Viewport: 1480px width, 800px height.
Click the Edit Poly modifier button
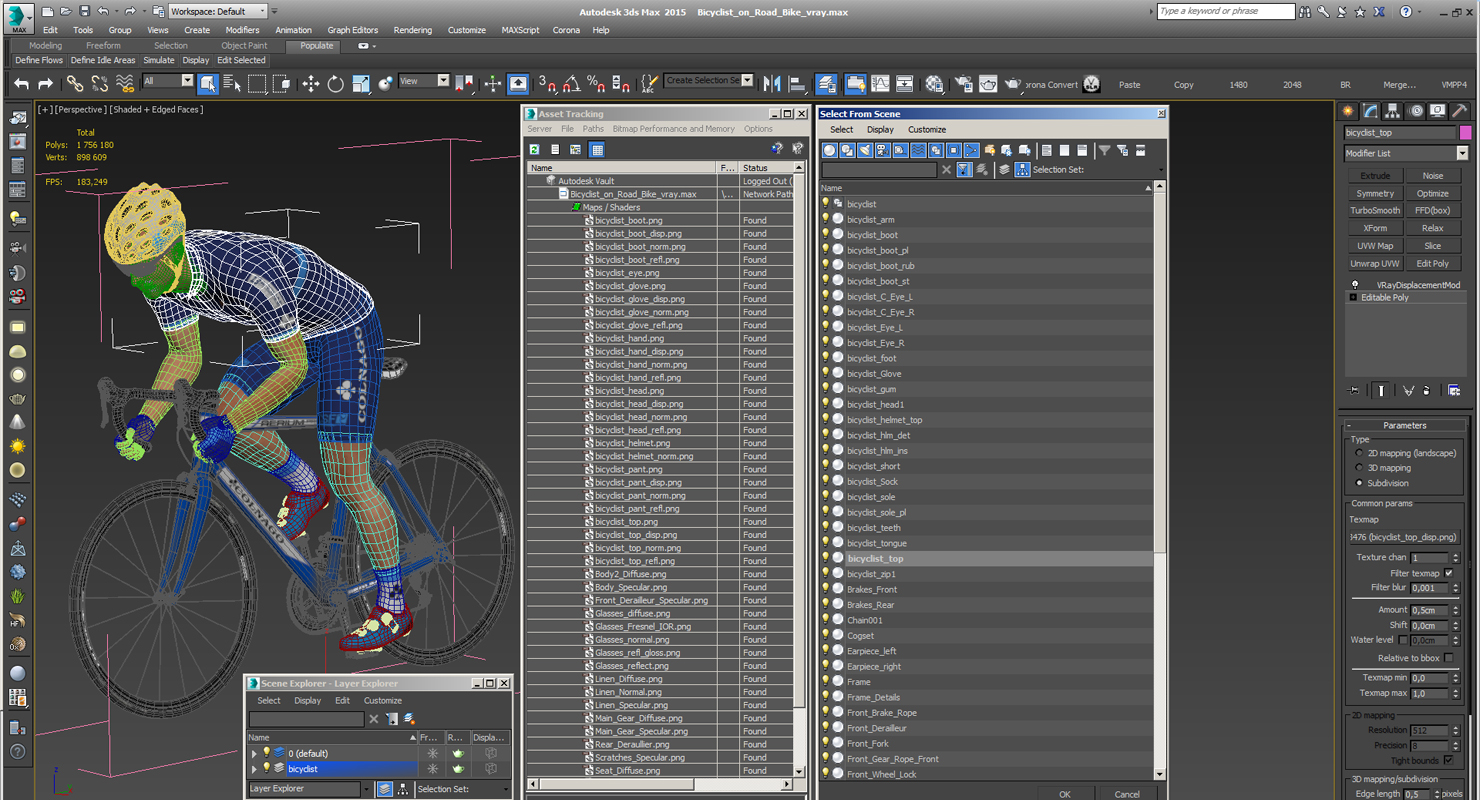click(x=1433, y=264)
